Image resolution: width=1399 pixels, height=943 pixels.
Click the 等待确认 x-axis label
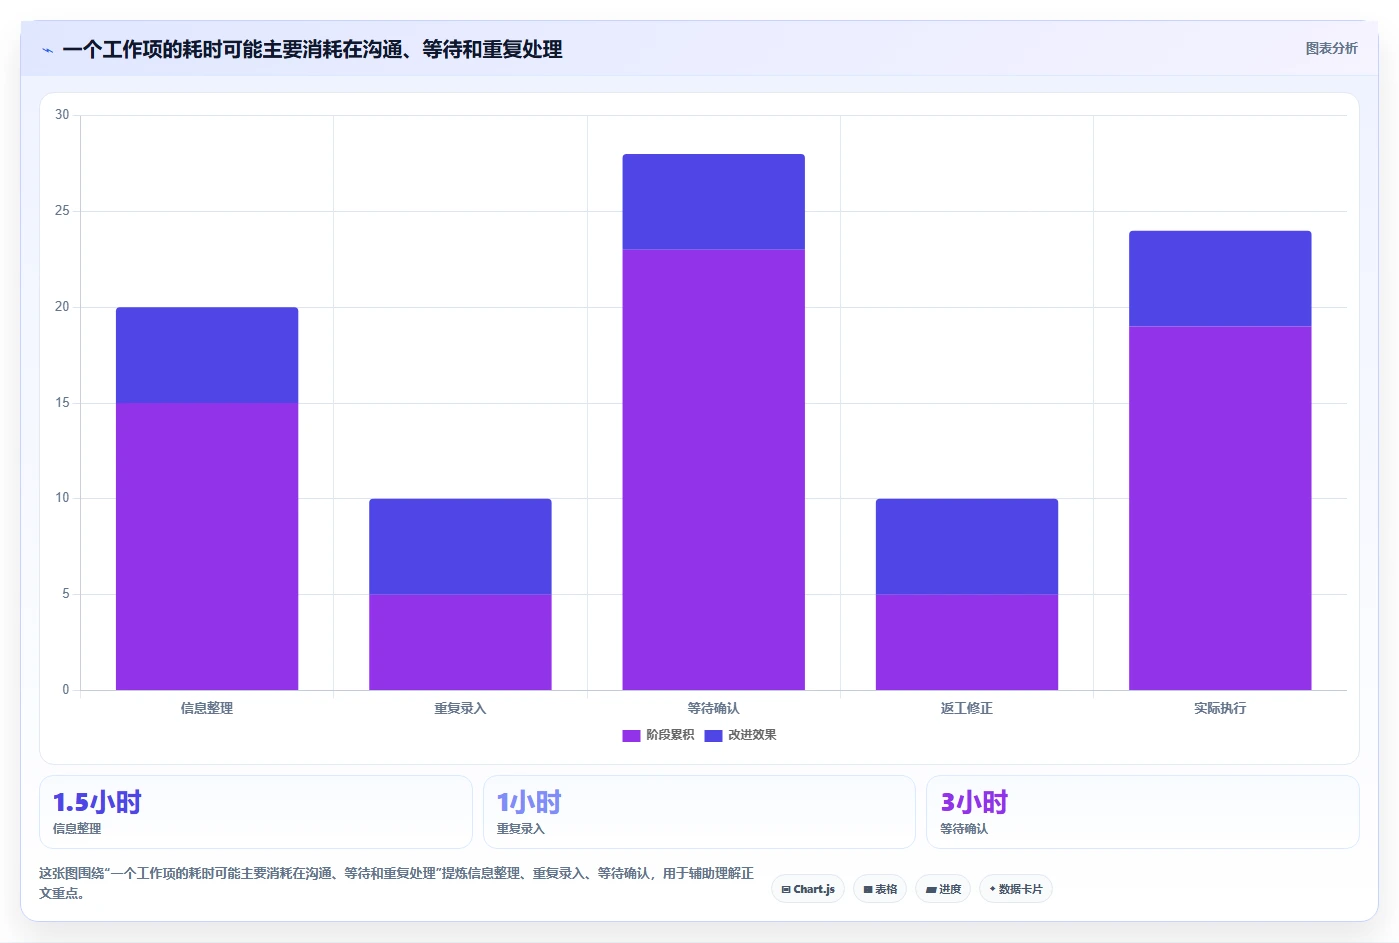[713, 708]
